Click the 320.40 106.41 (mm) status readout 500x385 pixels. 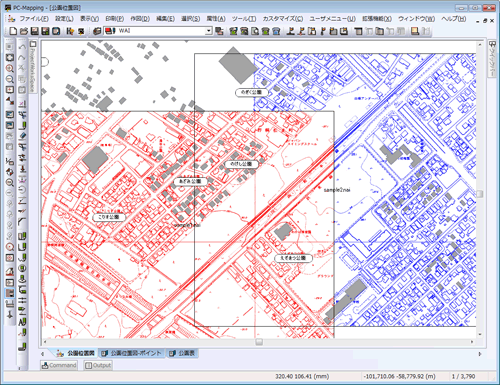click(302, 376)
